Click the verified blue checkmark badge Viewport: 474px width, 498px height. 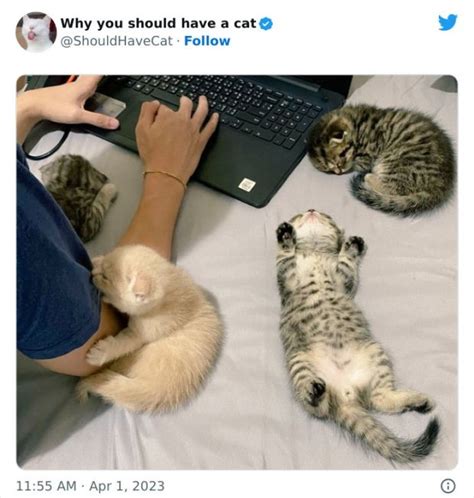266,24
